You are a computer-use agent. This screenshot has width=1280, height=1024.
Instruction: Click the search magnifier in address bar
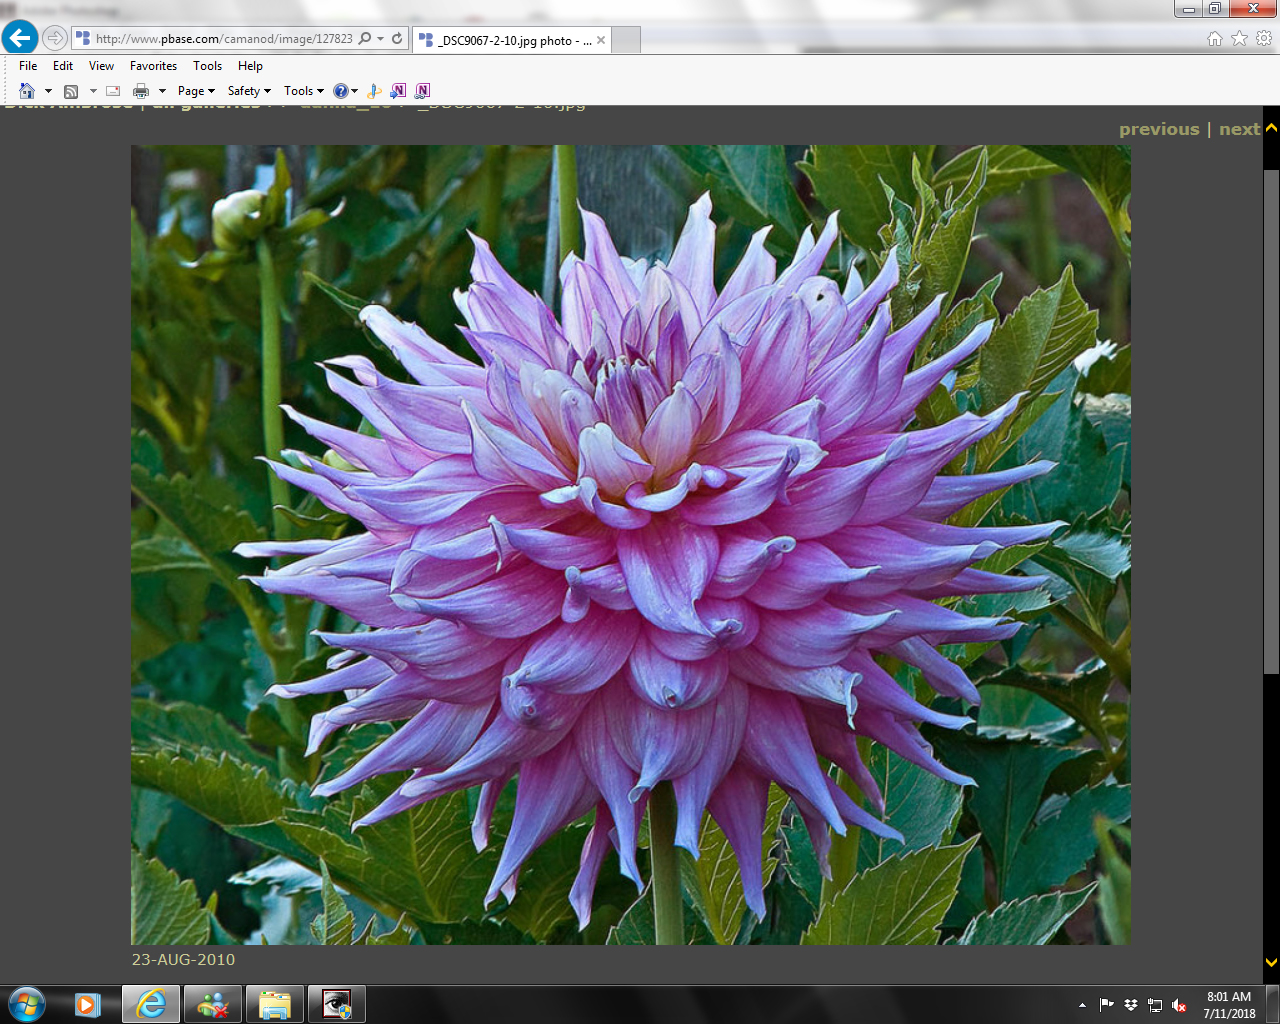(x=365, y=39)
